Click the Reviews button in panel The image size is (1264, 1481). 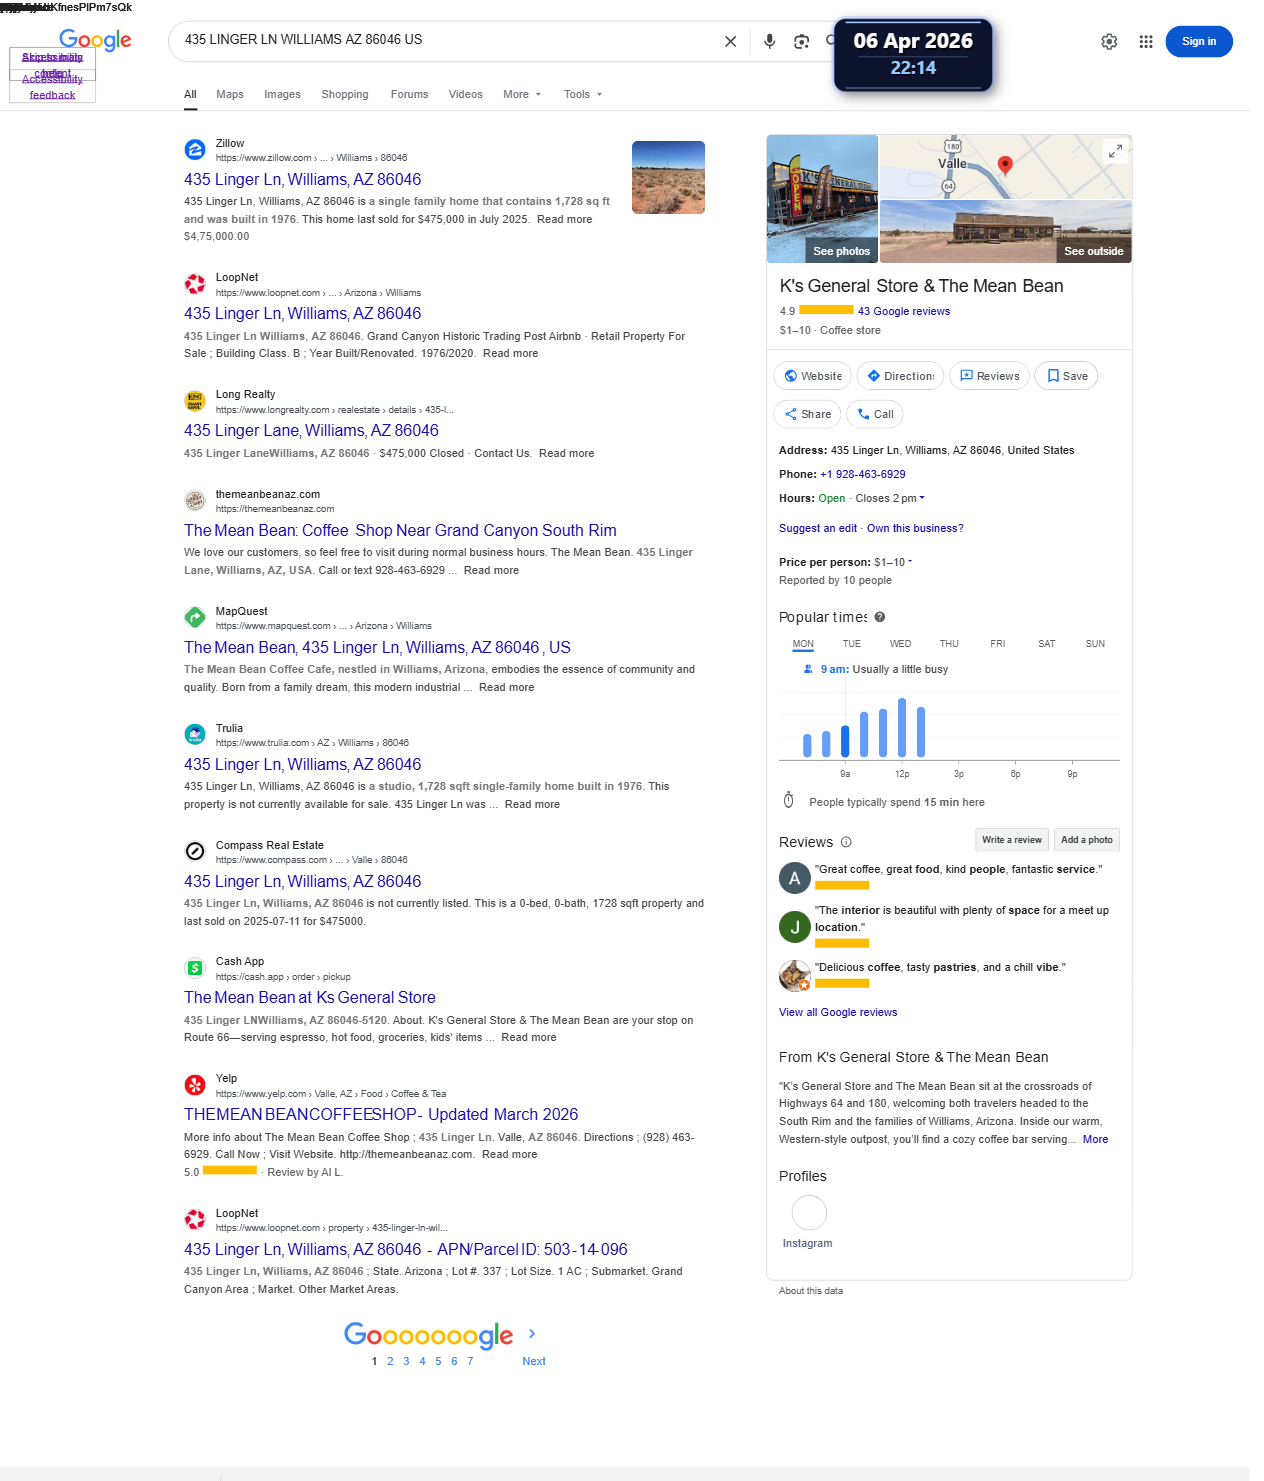(x=989, y=376)
